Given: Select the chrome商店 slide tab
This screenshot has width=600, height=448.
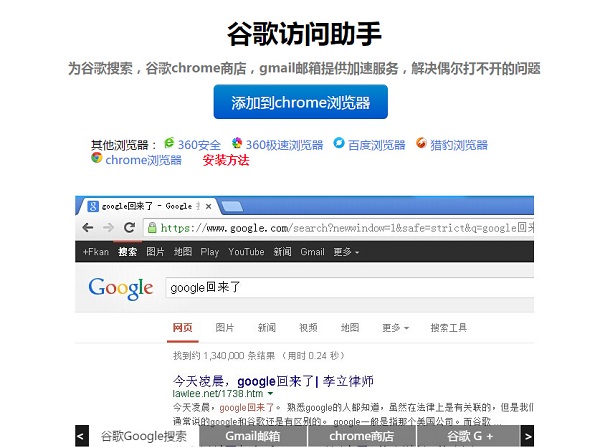Looking at the screenshot, I should (x=362, y=436).
